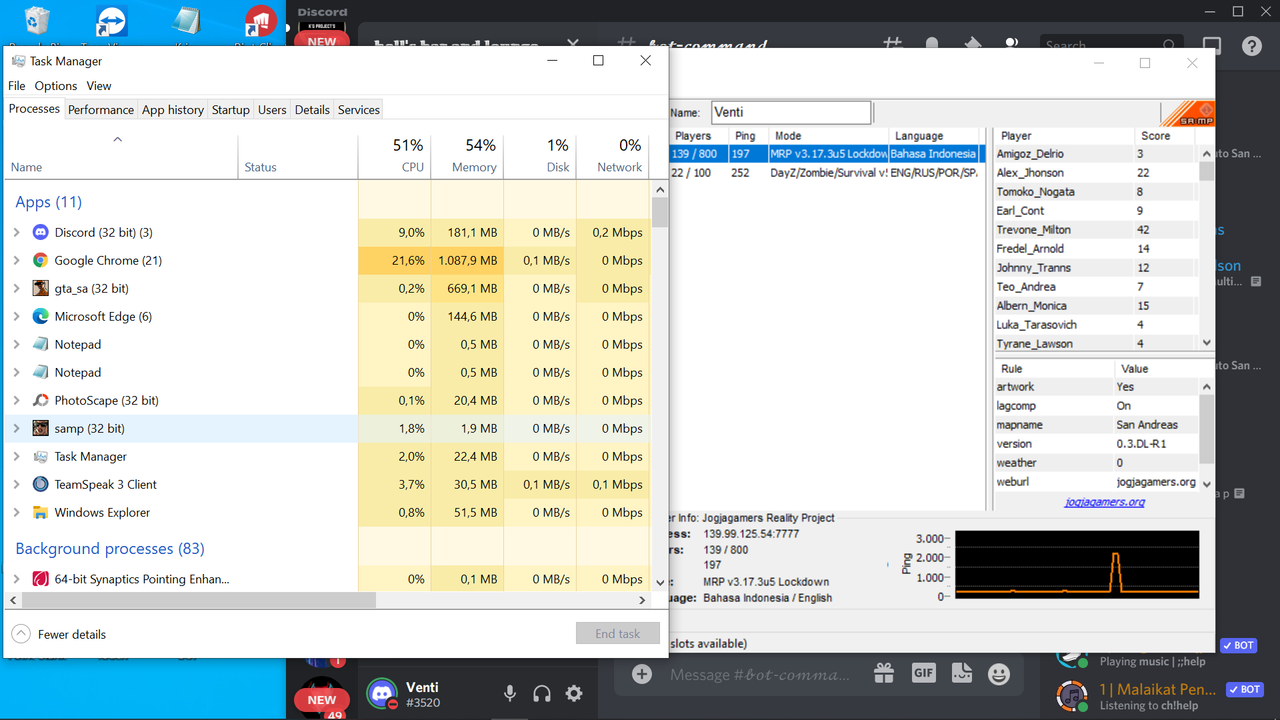Viewport: 1280px width, 720px height.
Task: Sort processes by the Disk column
Action: point(540,155)
